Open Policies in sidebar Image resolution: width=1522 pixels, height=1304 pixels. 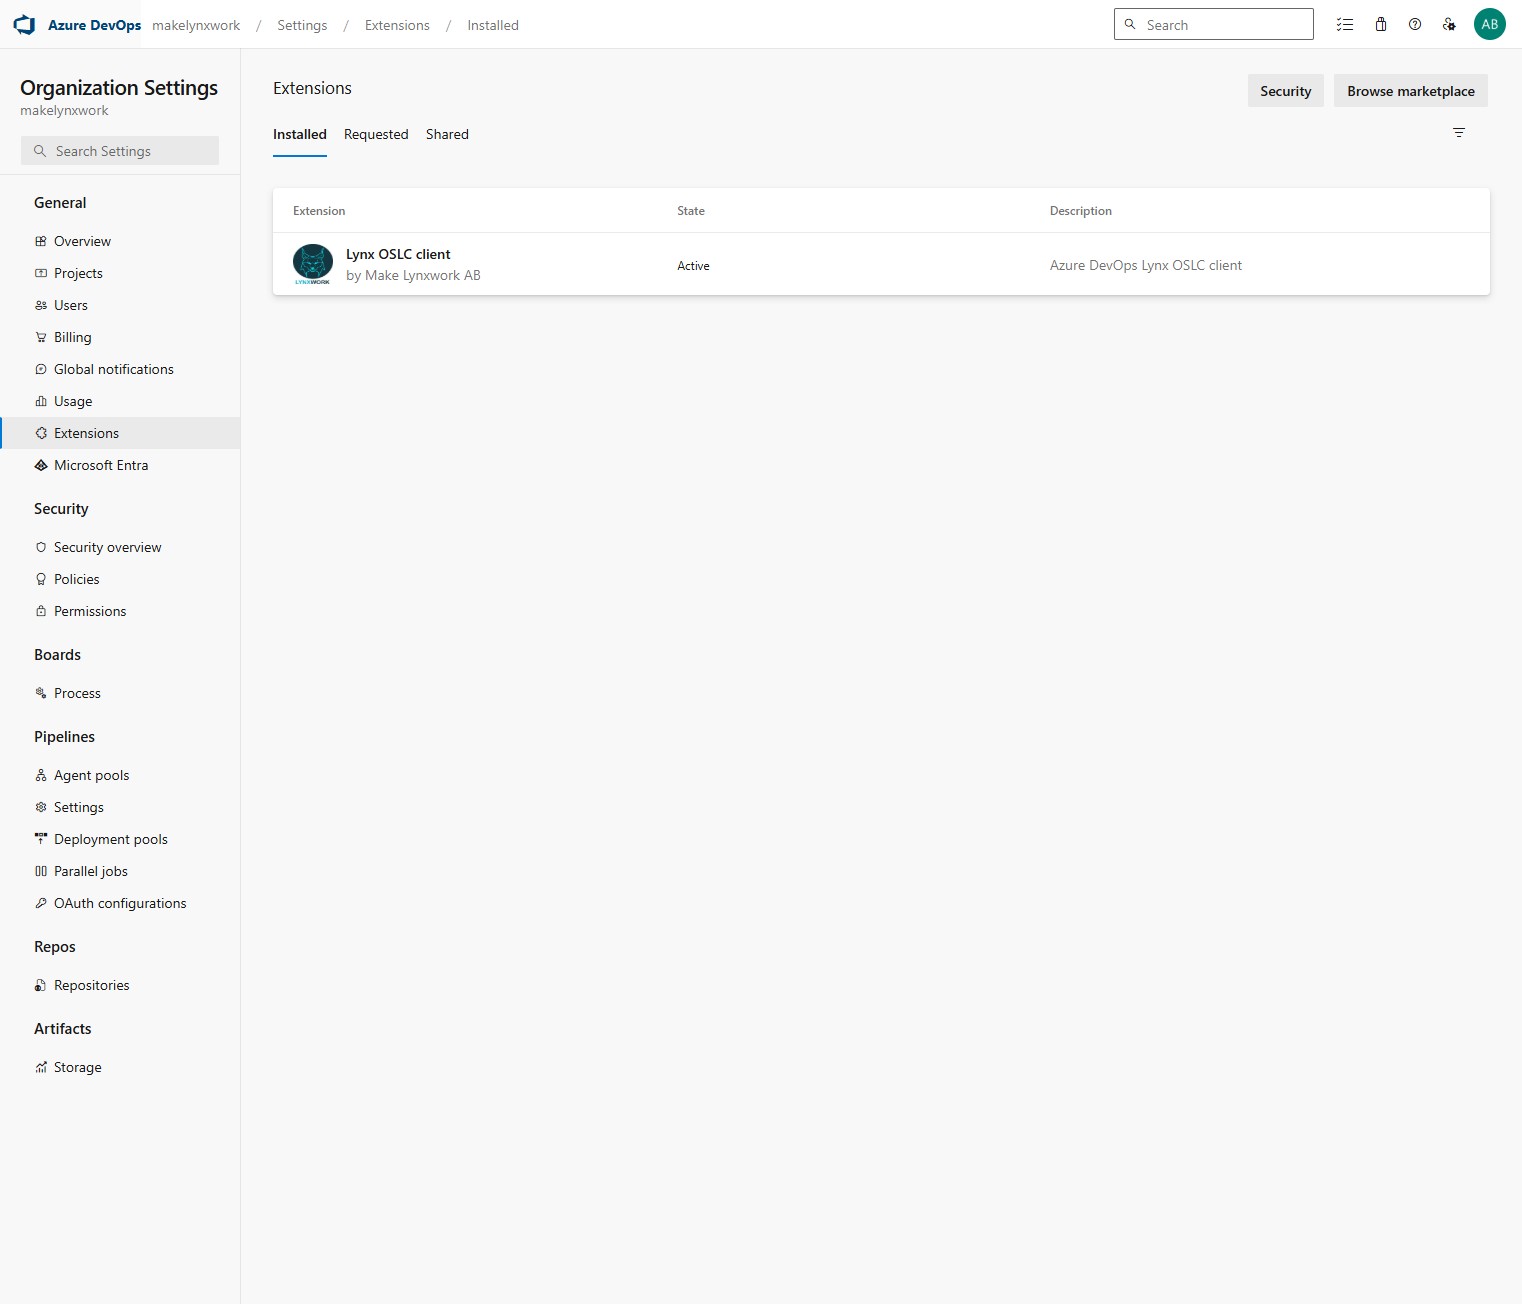(120, 579)
